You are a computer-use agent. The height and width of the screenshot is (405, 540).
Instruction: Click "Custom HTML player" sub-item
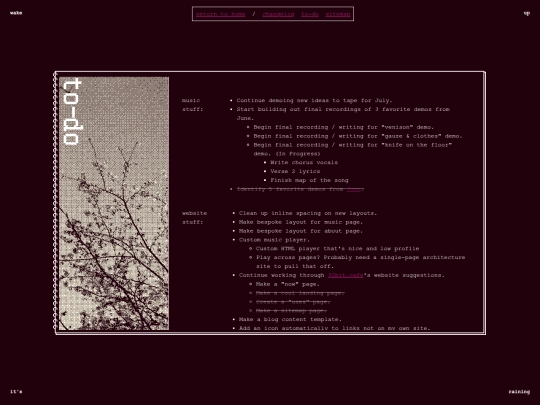pyautogui.click(x=338, y=249)
